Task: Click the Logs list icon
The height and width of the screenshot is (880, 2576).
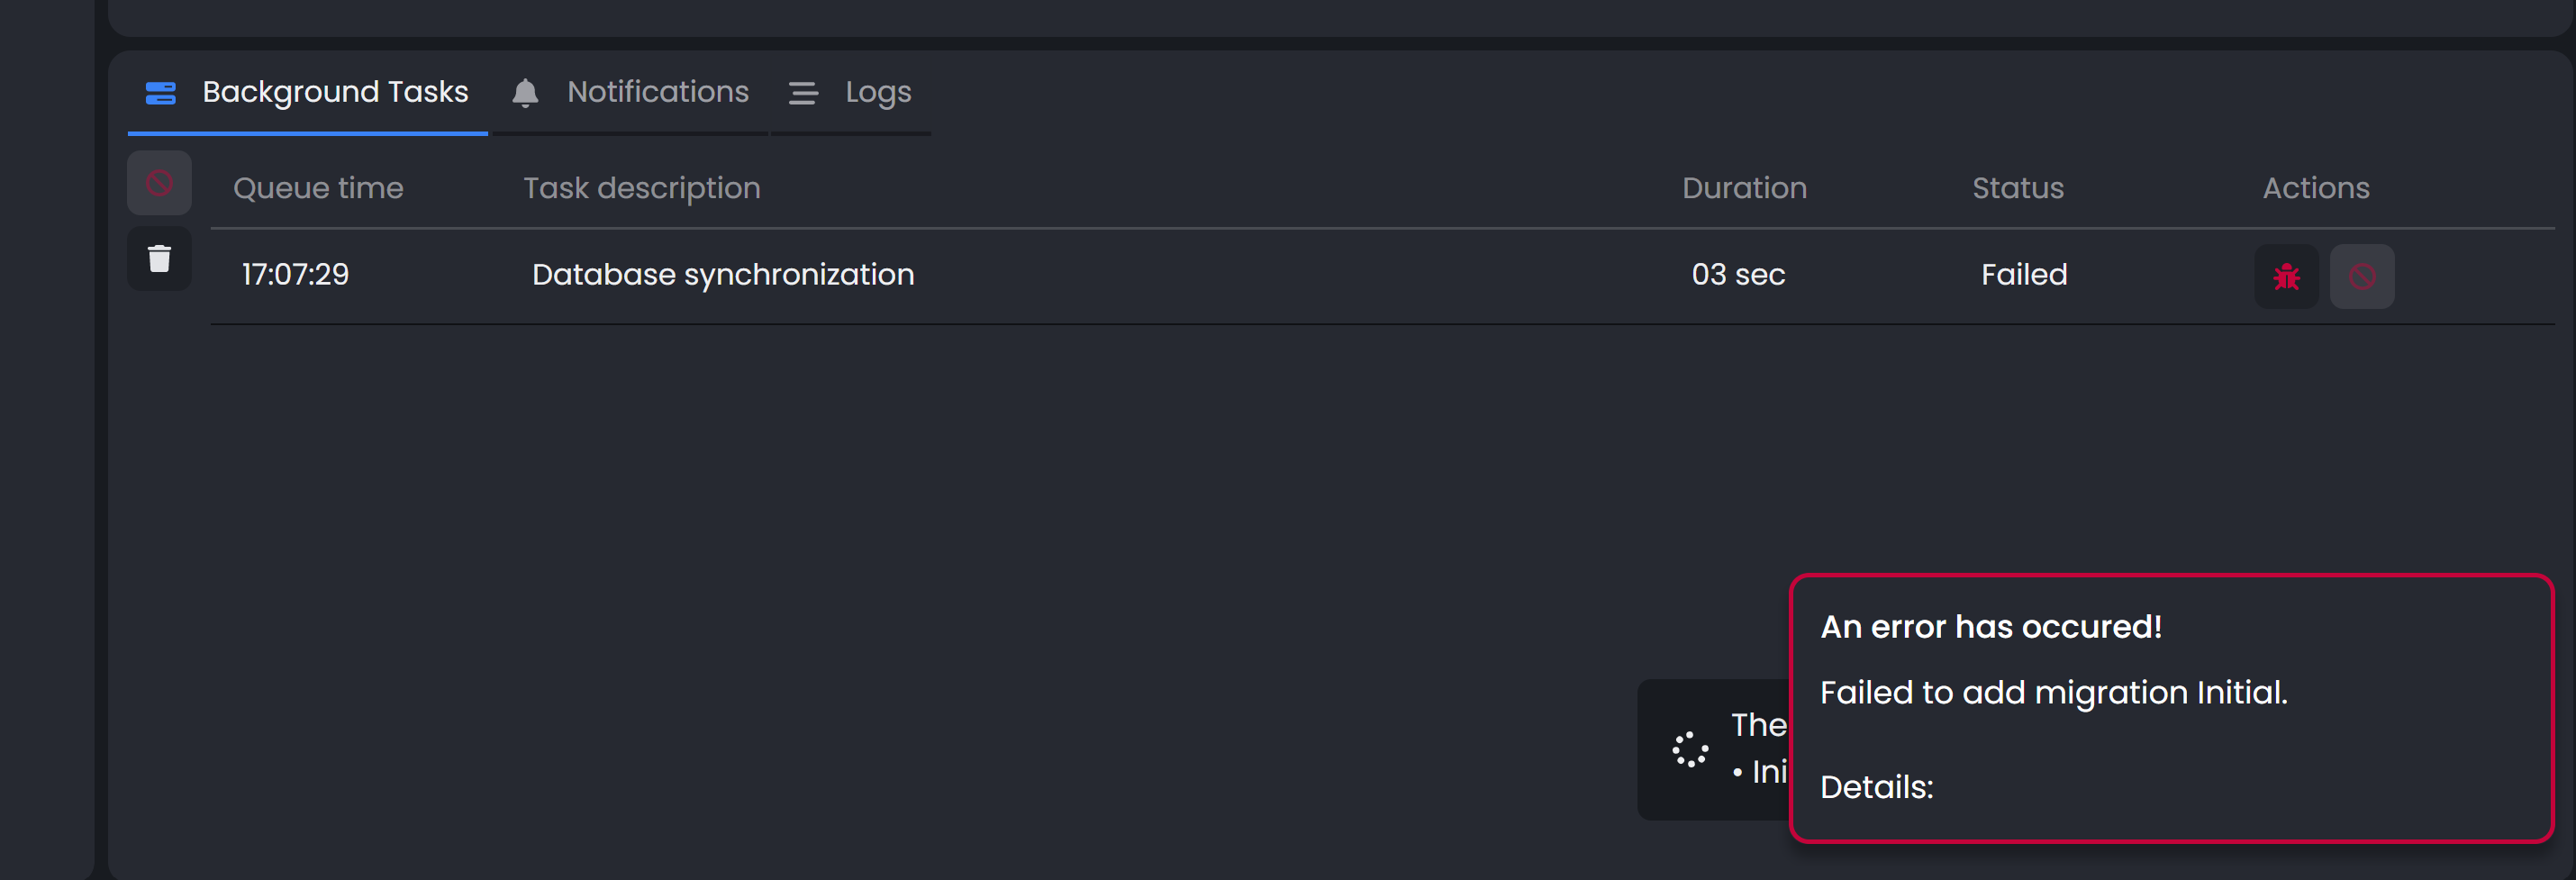Action: (x=803, y=93)
